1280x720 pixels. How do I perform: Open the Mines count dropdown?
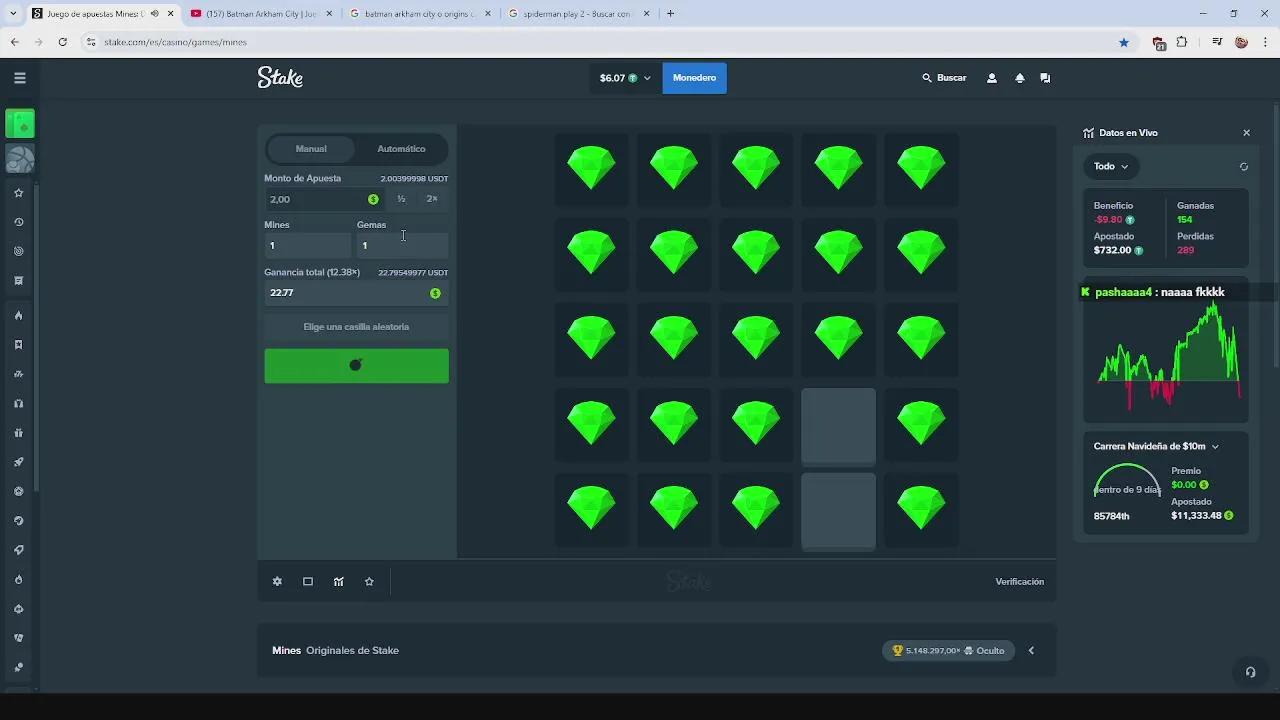pos(307,246)
